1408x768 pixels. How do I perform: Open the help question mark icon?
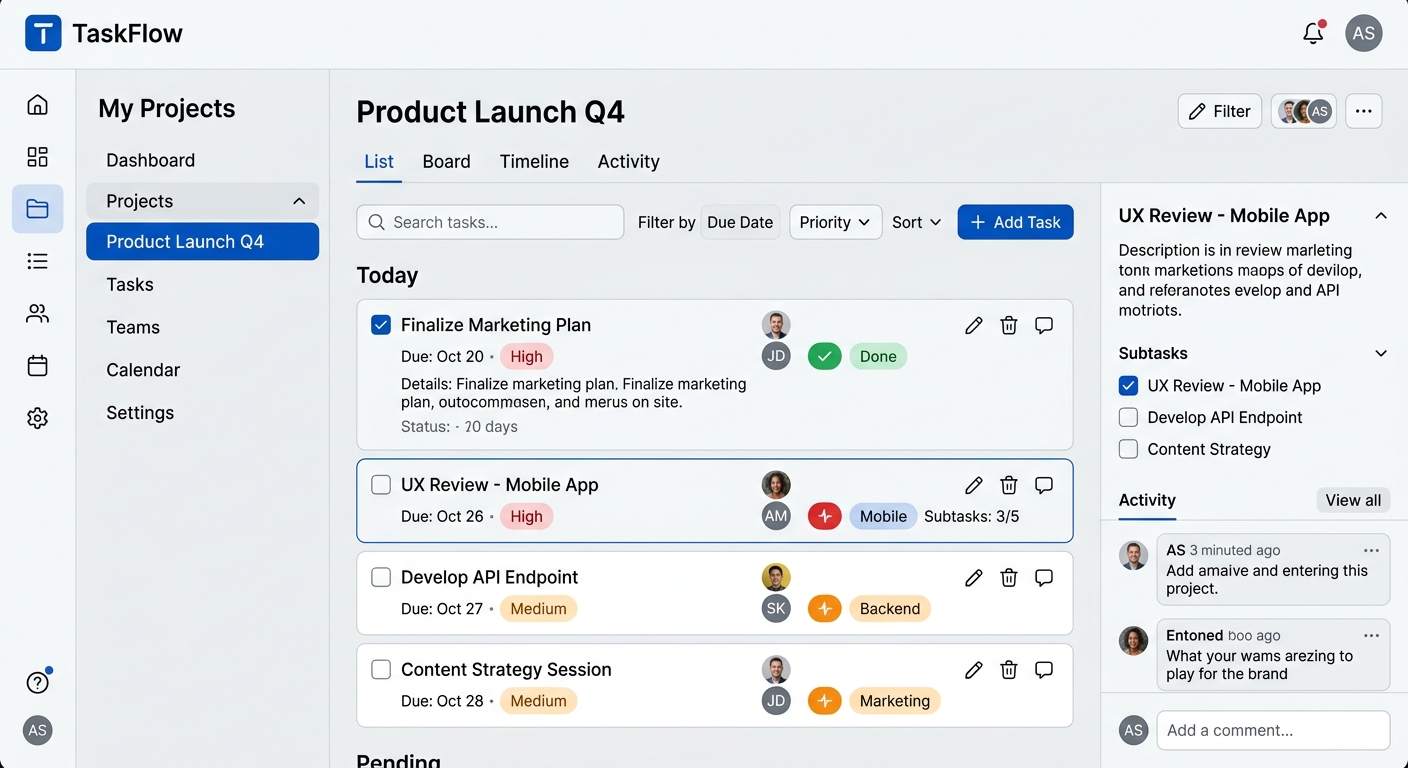[37, 683]
